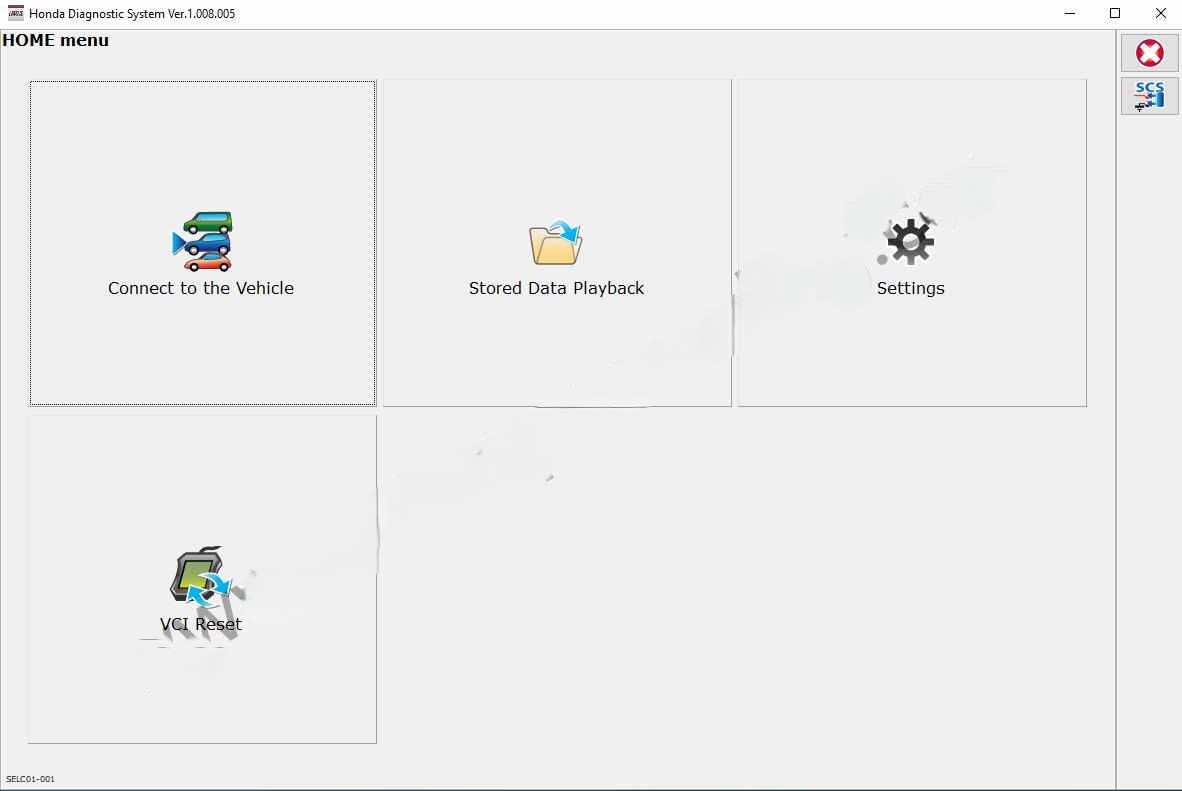
Task: Choose the "Stored Data Playback" text label
Action: pyautogui.click(x=556, y=288)
